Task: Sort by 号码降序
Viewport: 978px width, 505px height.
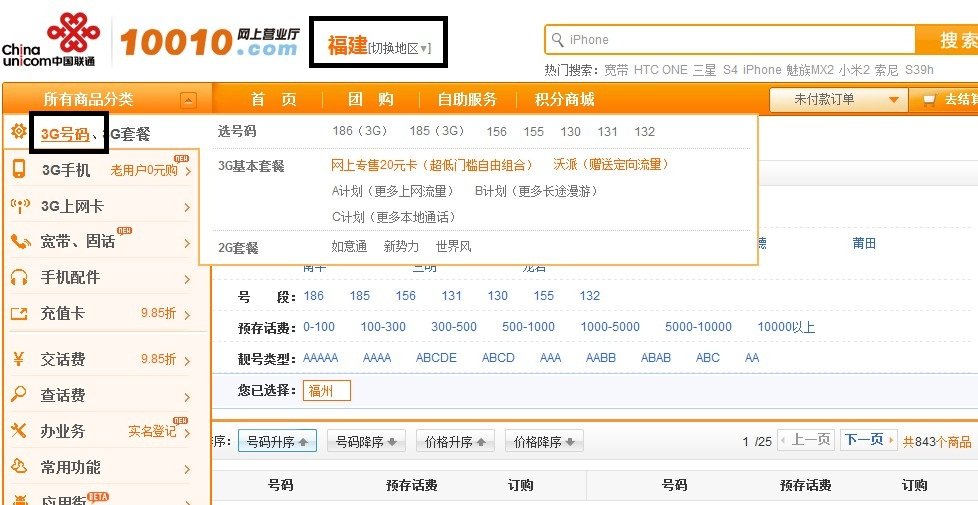Action: (366, 441)
